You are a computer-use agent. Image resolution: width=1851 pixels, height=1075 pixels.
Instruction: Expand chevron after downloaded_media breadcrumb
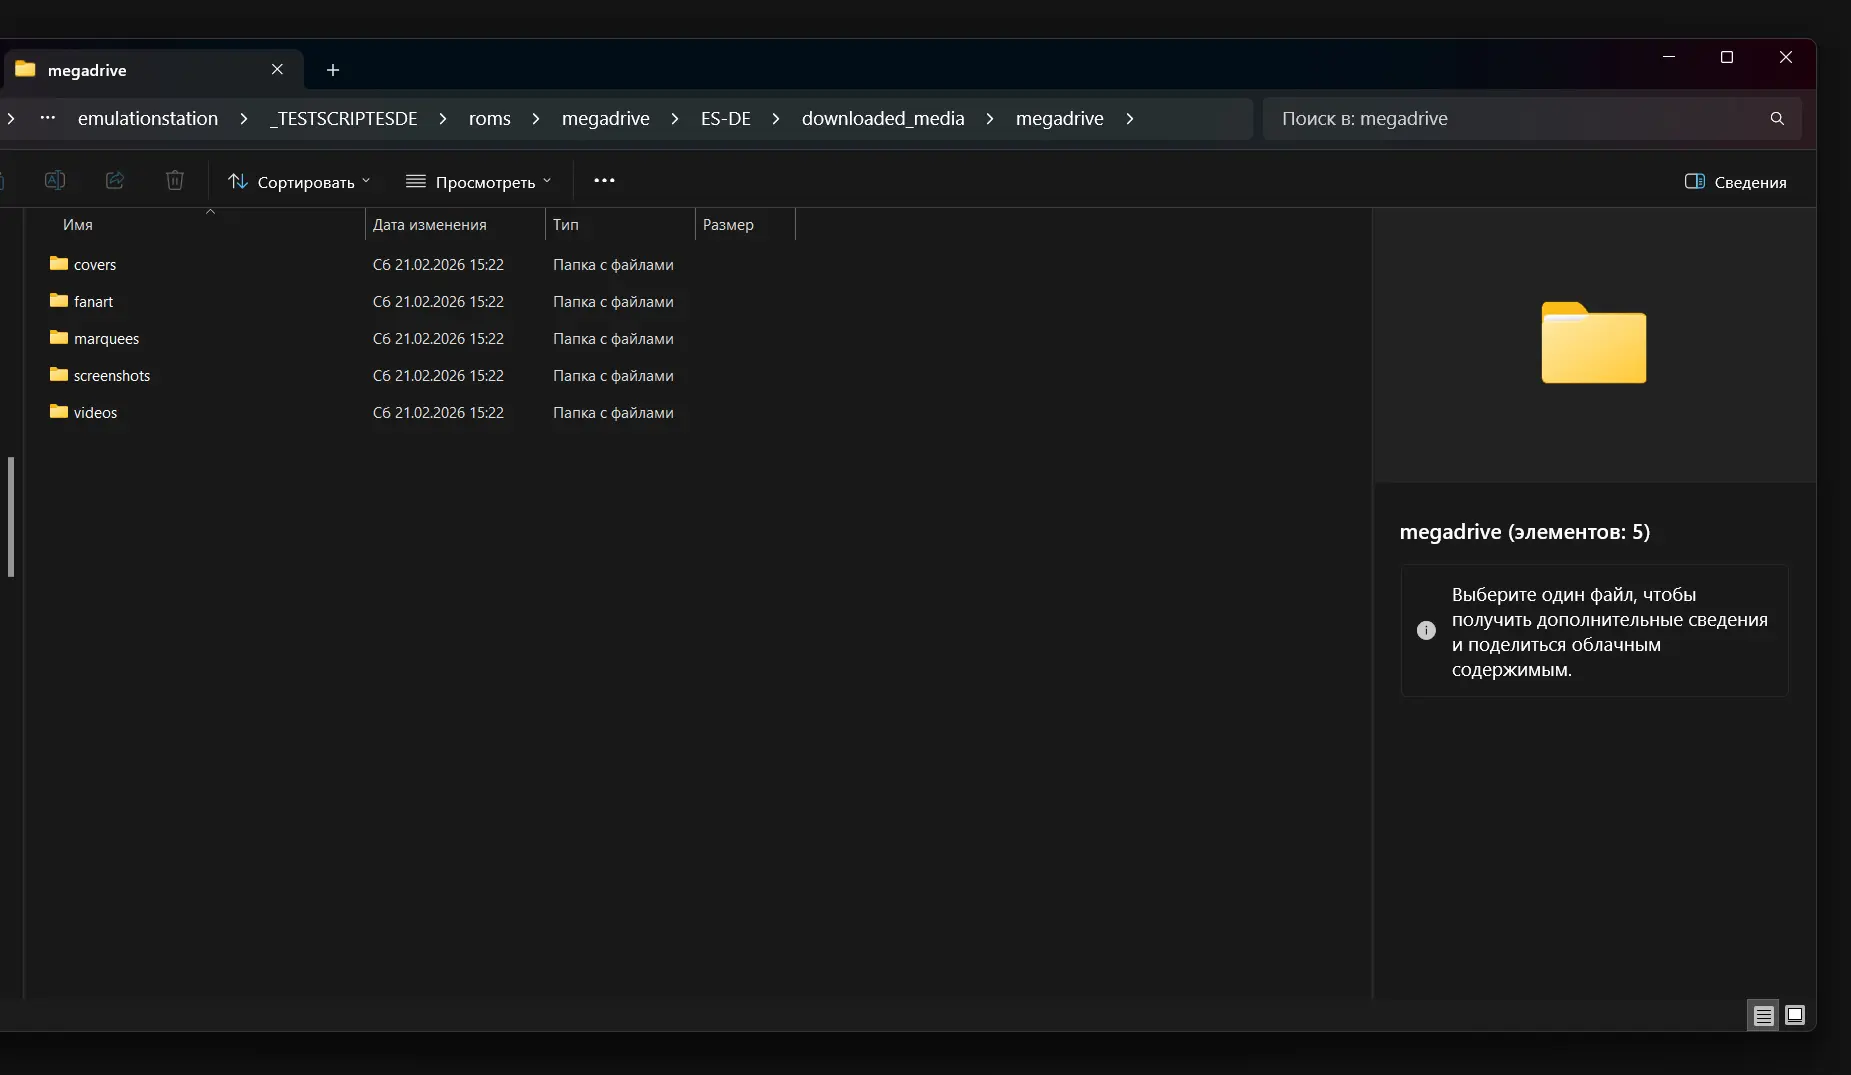pos(990,119)
